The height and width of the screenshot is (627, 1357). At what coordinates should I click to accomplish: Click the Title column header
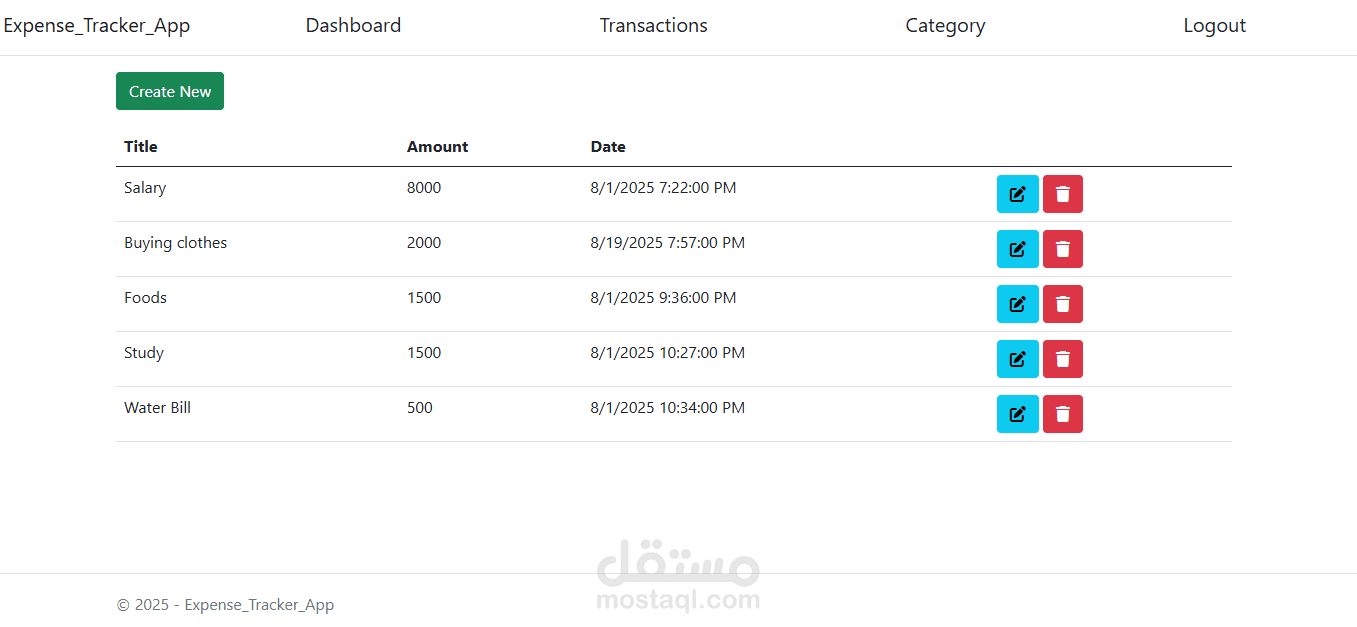141,147
